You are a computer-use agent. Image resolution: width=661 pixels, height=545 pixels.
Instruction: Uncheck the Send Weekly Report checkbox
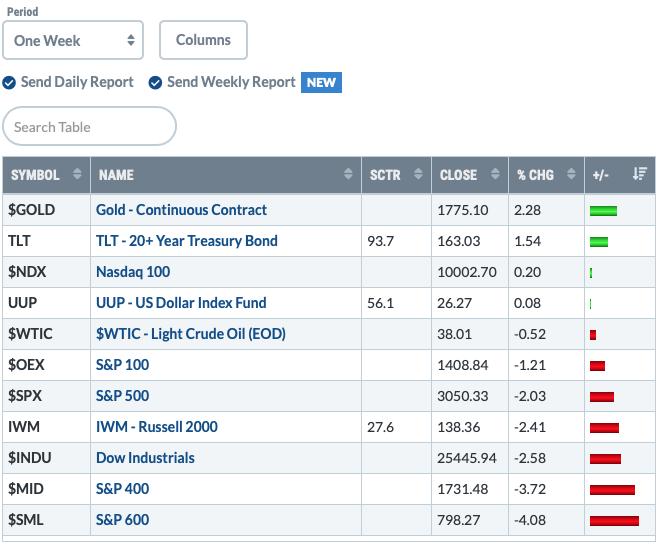pos(155,83)
